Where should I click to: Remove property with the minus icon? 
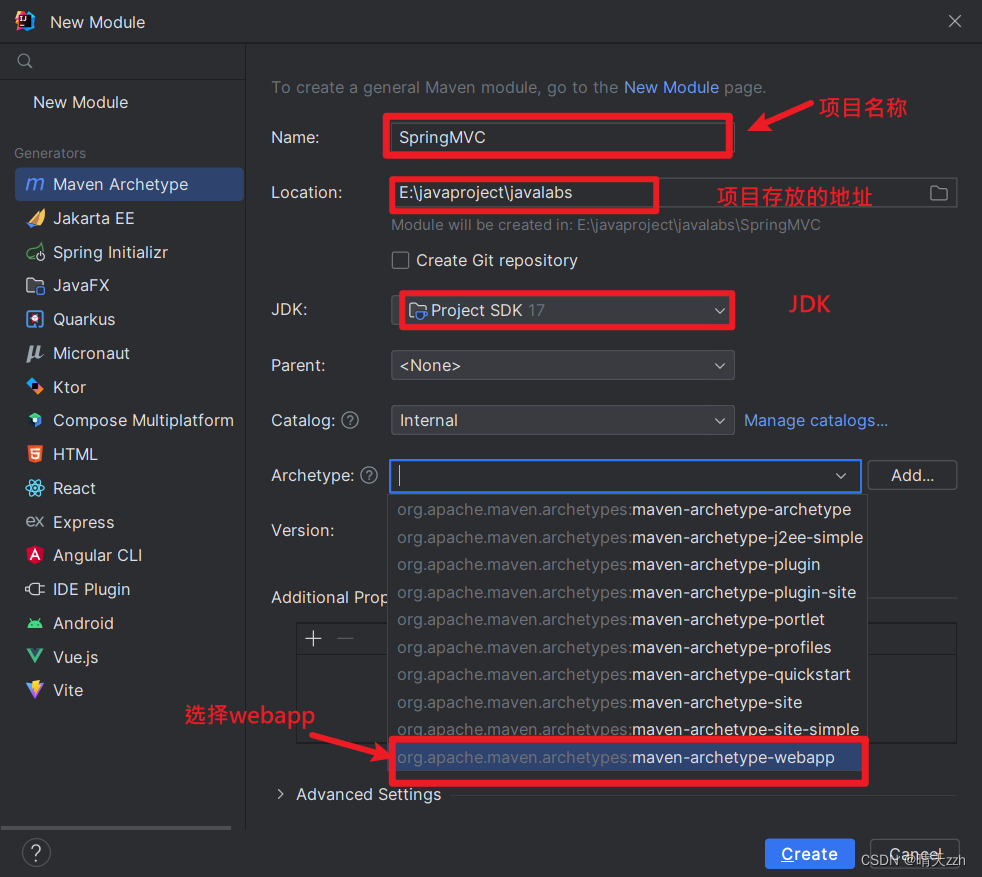pos(346,638)
